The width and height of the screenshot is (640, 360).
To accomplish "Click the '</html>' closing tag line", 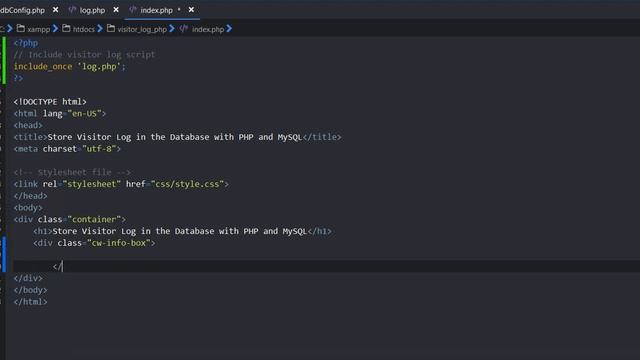I will pyautogui.click(x=31, y=302).
